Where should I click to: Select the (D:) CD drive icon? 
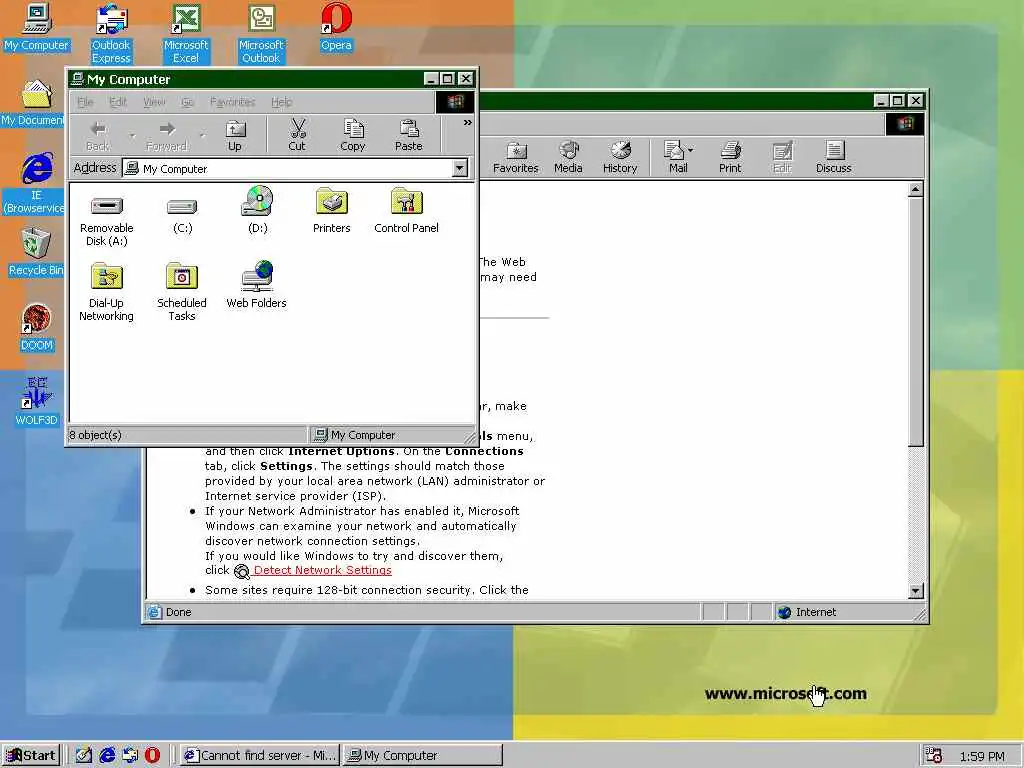(257, 210)
